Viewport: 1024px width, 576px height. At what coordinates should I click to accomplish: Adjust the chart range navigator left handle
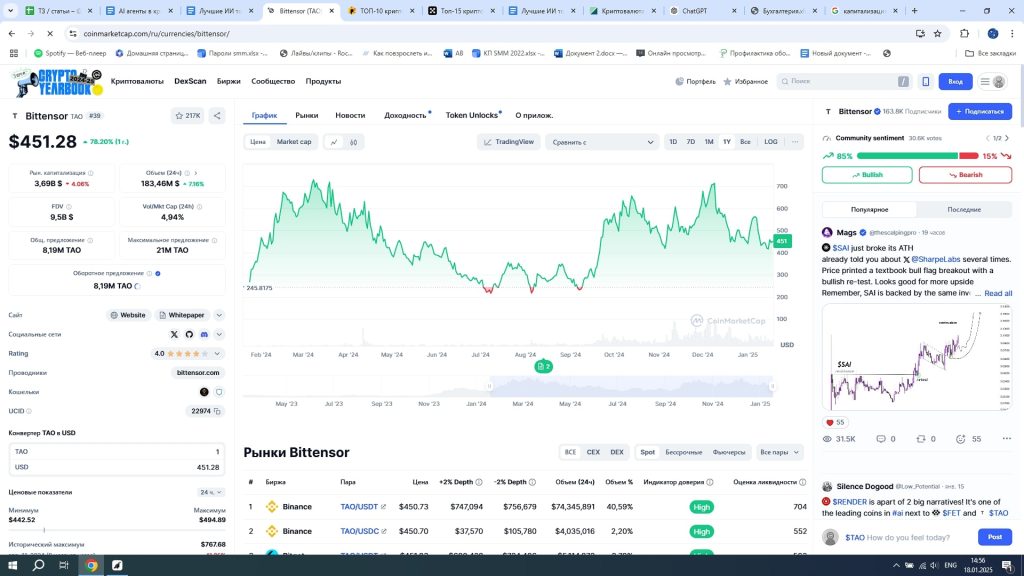tap(490, 387)
